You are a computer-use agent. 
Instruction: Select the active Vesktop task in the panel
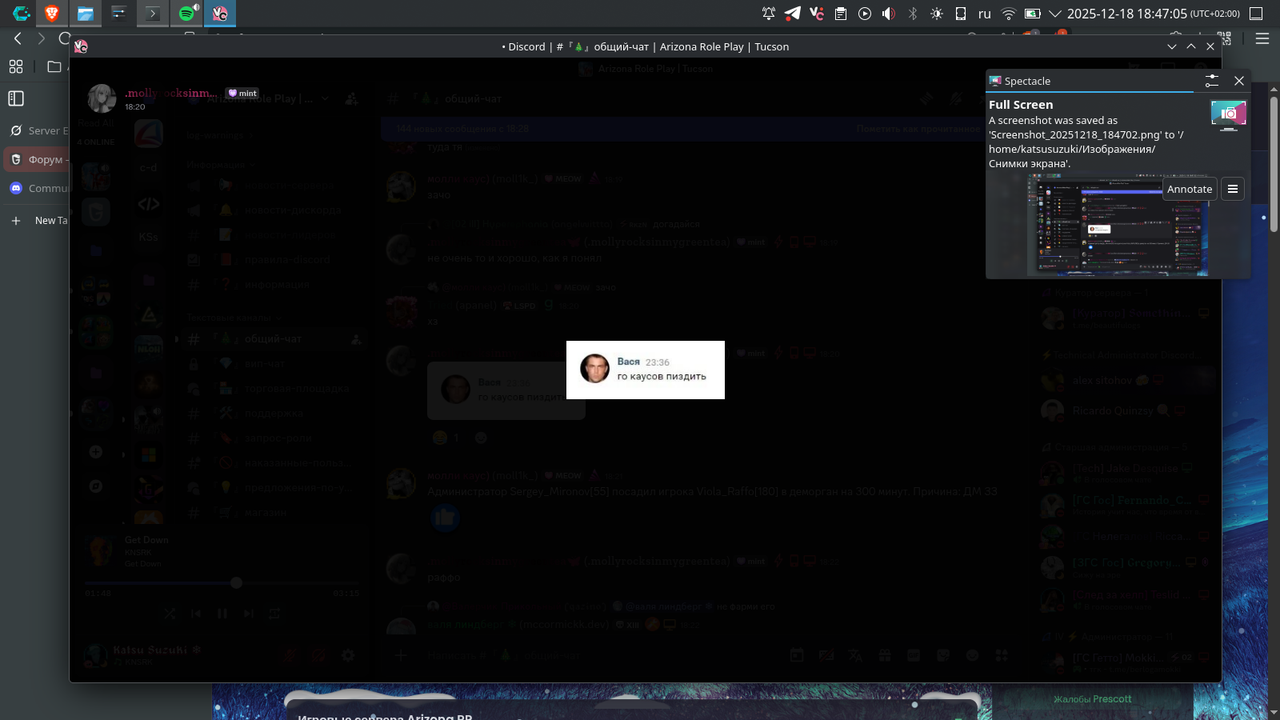pos(220,14)
